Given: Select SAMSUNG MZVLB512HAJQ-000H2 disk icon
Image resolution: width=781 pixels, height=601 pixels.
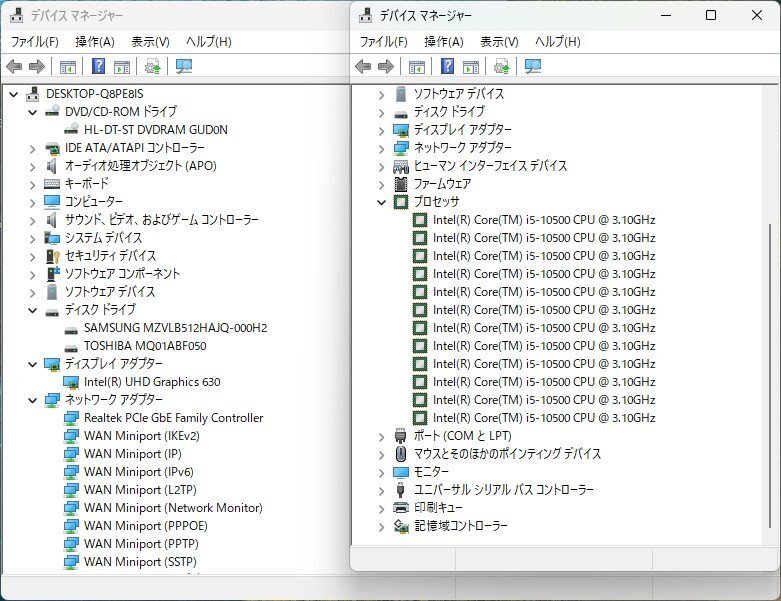Looking at the screenshot, I should point(71,328).
